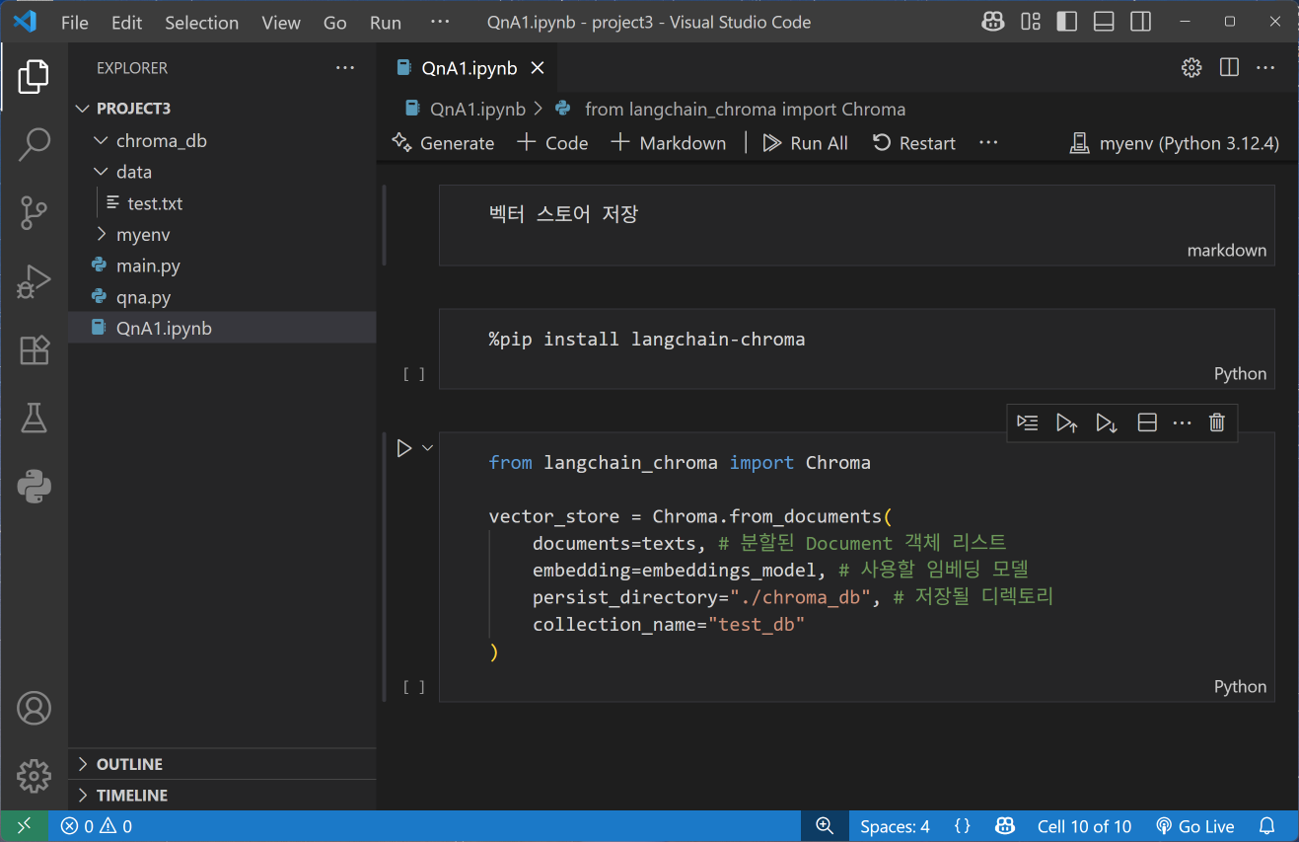Screen dimensions: 1299x842
Task: Generate a cell with the Generate button
Action: click(443, 143)
